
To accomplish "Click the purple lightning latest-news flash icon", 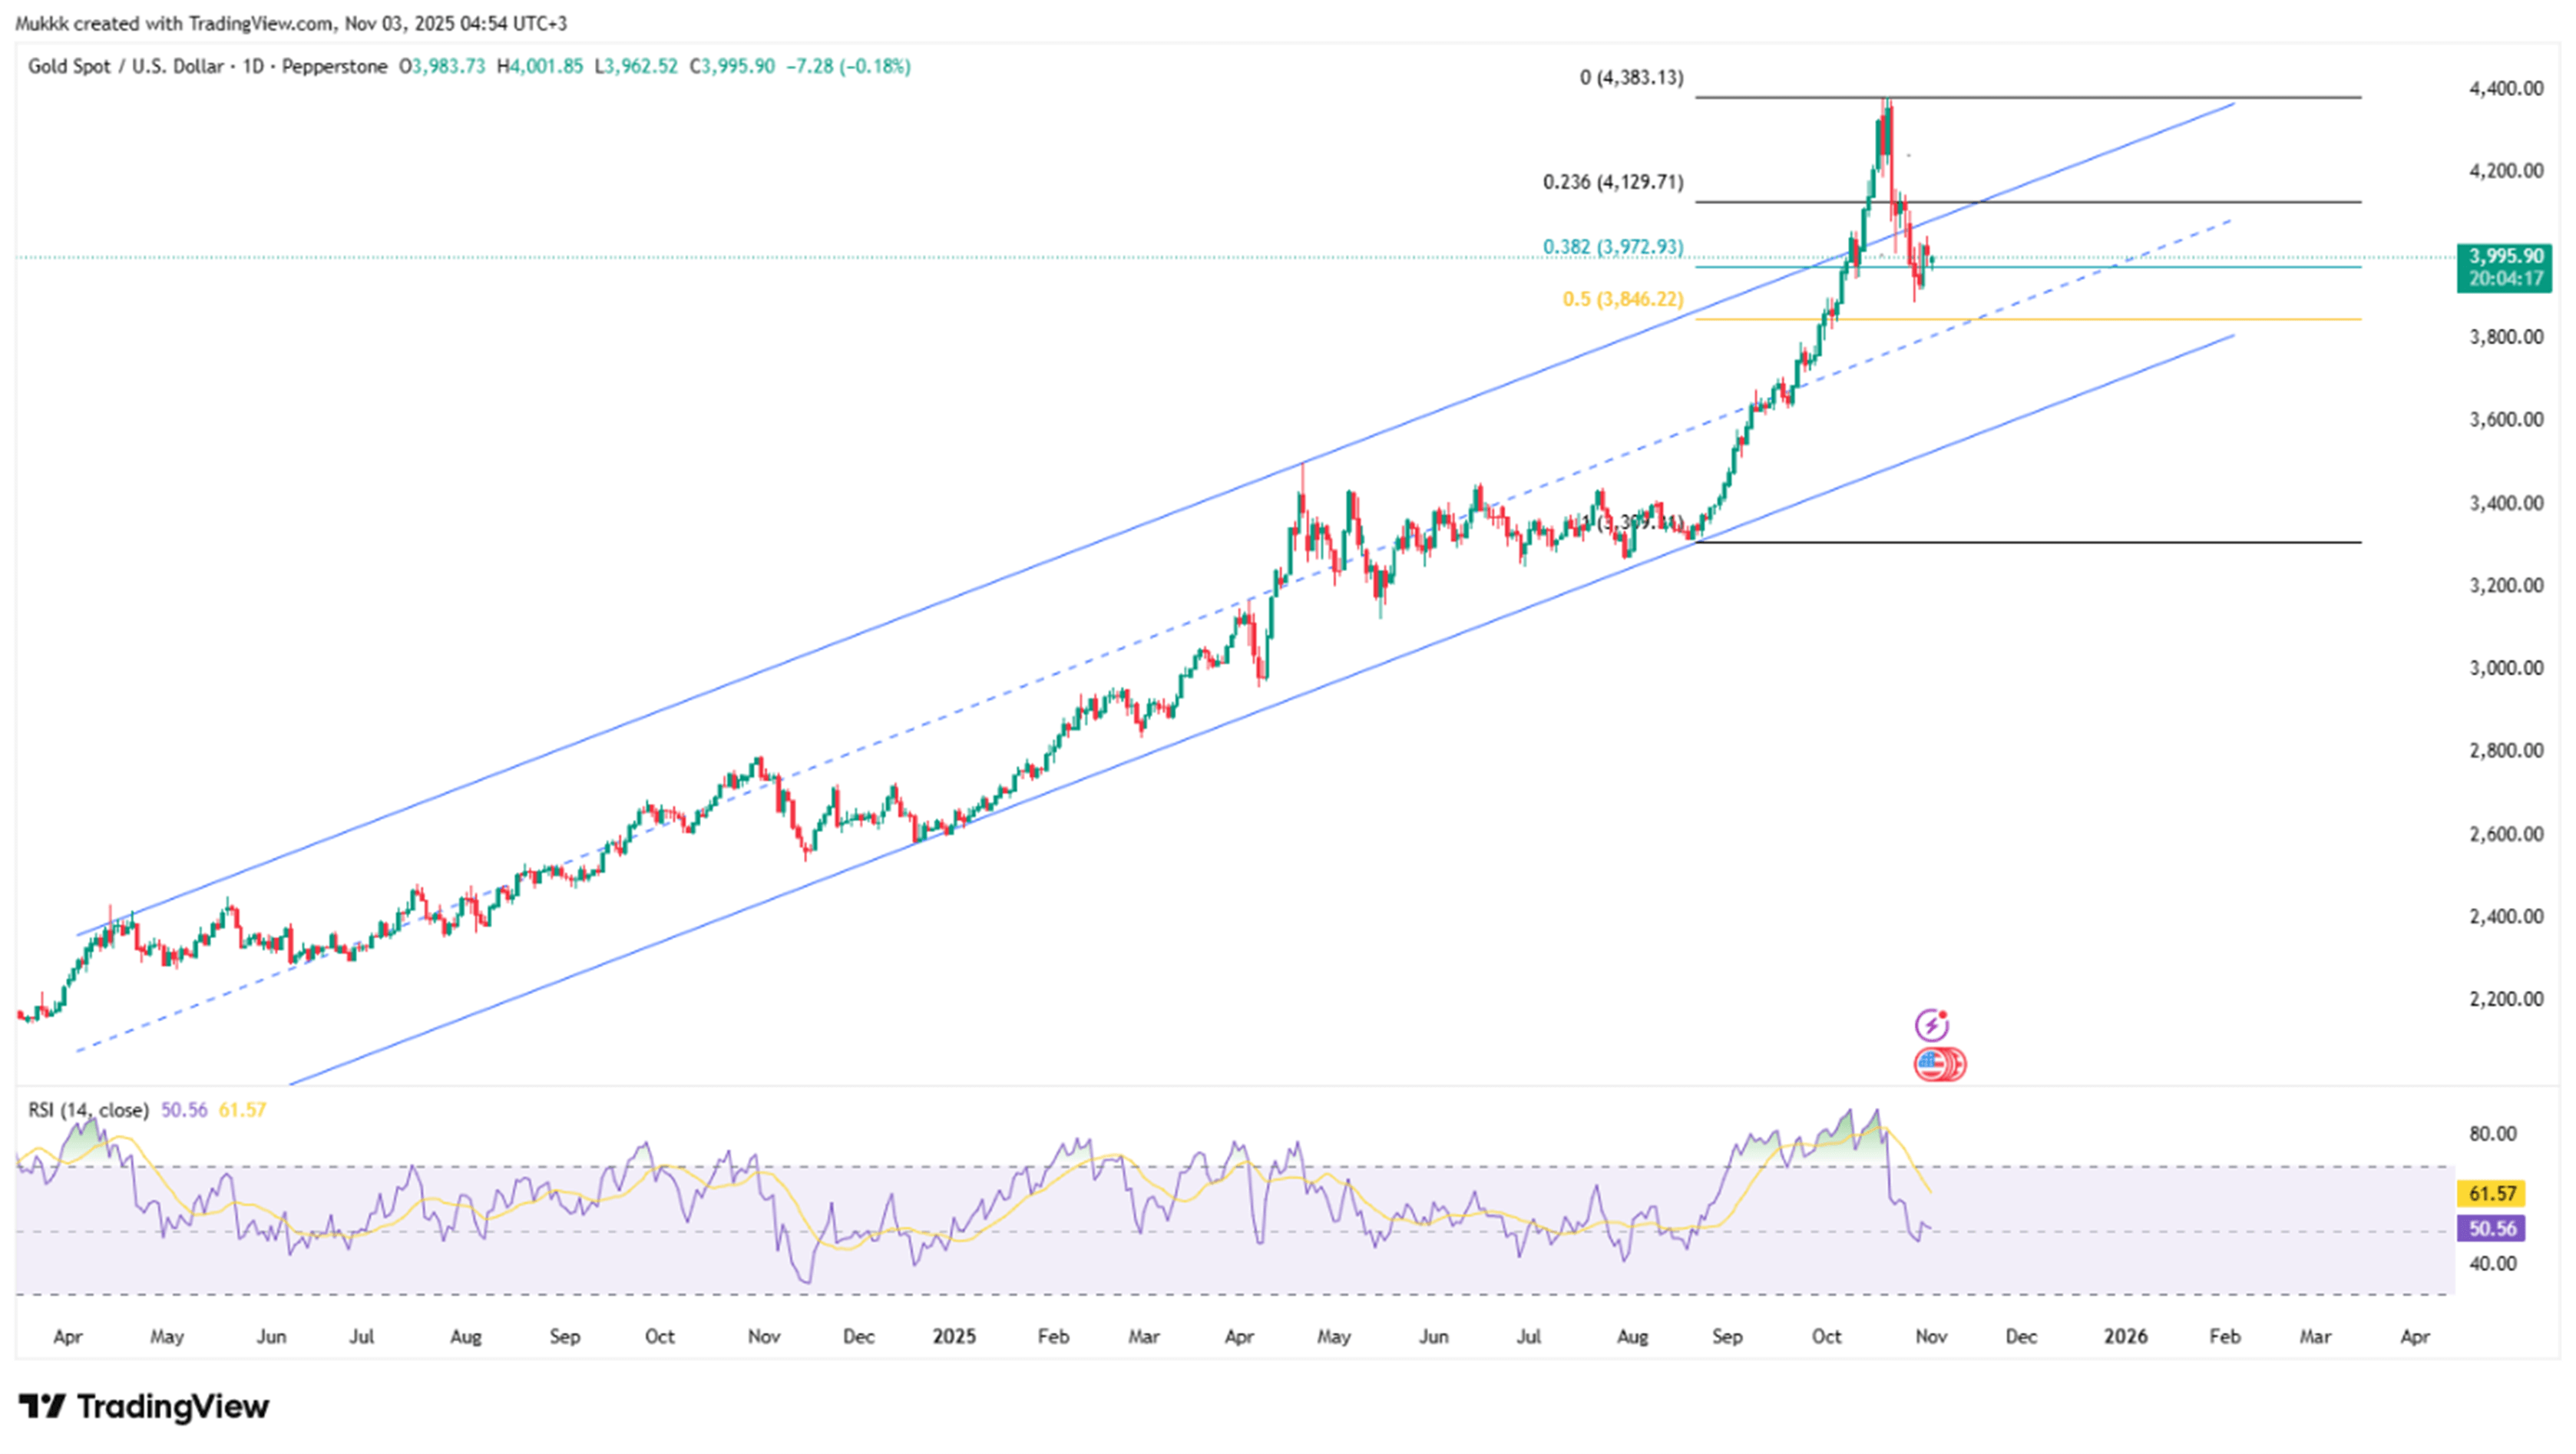I will point(1931,1025).
